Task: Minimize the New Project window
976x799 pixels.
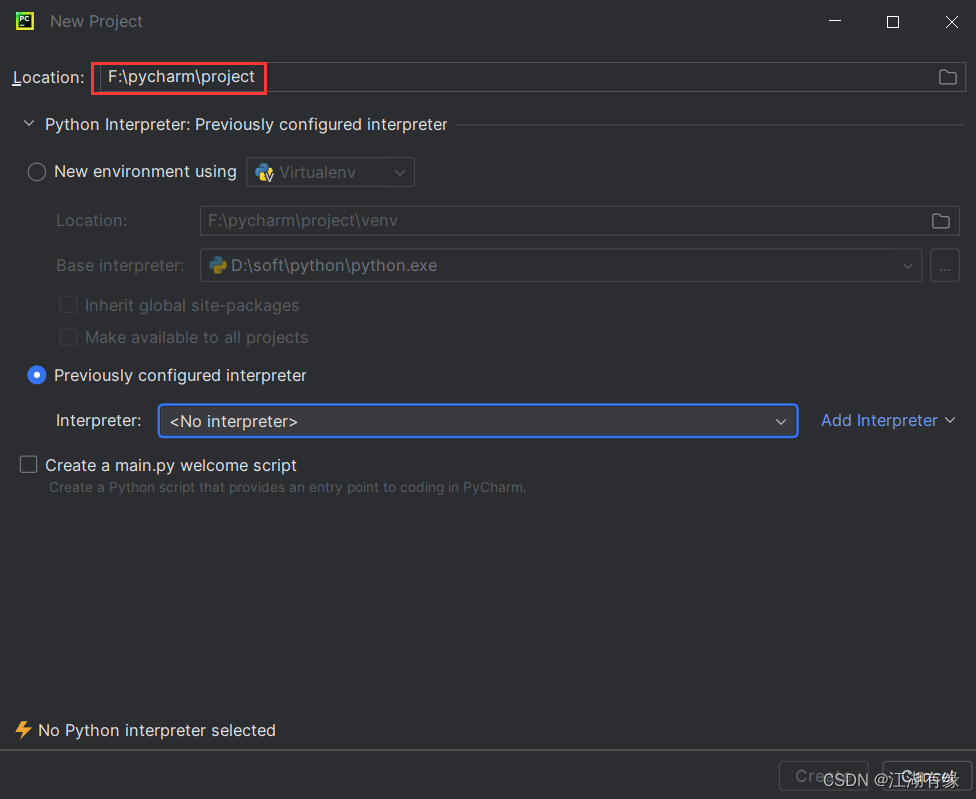Action: pyautogui.click(x=835, y=21)
